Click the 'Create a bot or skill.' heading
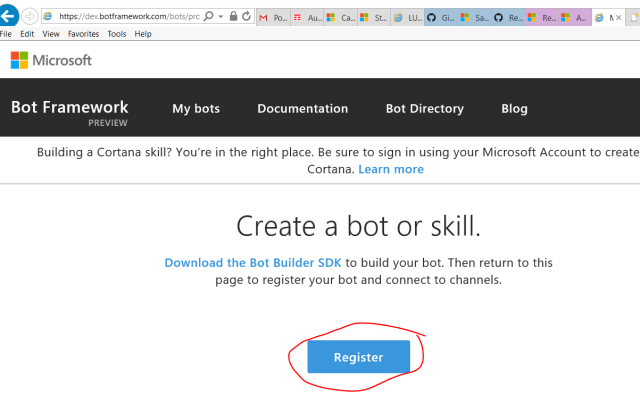This screenshot has height=420, width=640. coord(358,226)
